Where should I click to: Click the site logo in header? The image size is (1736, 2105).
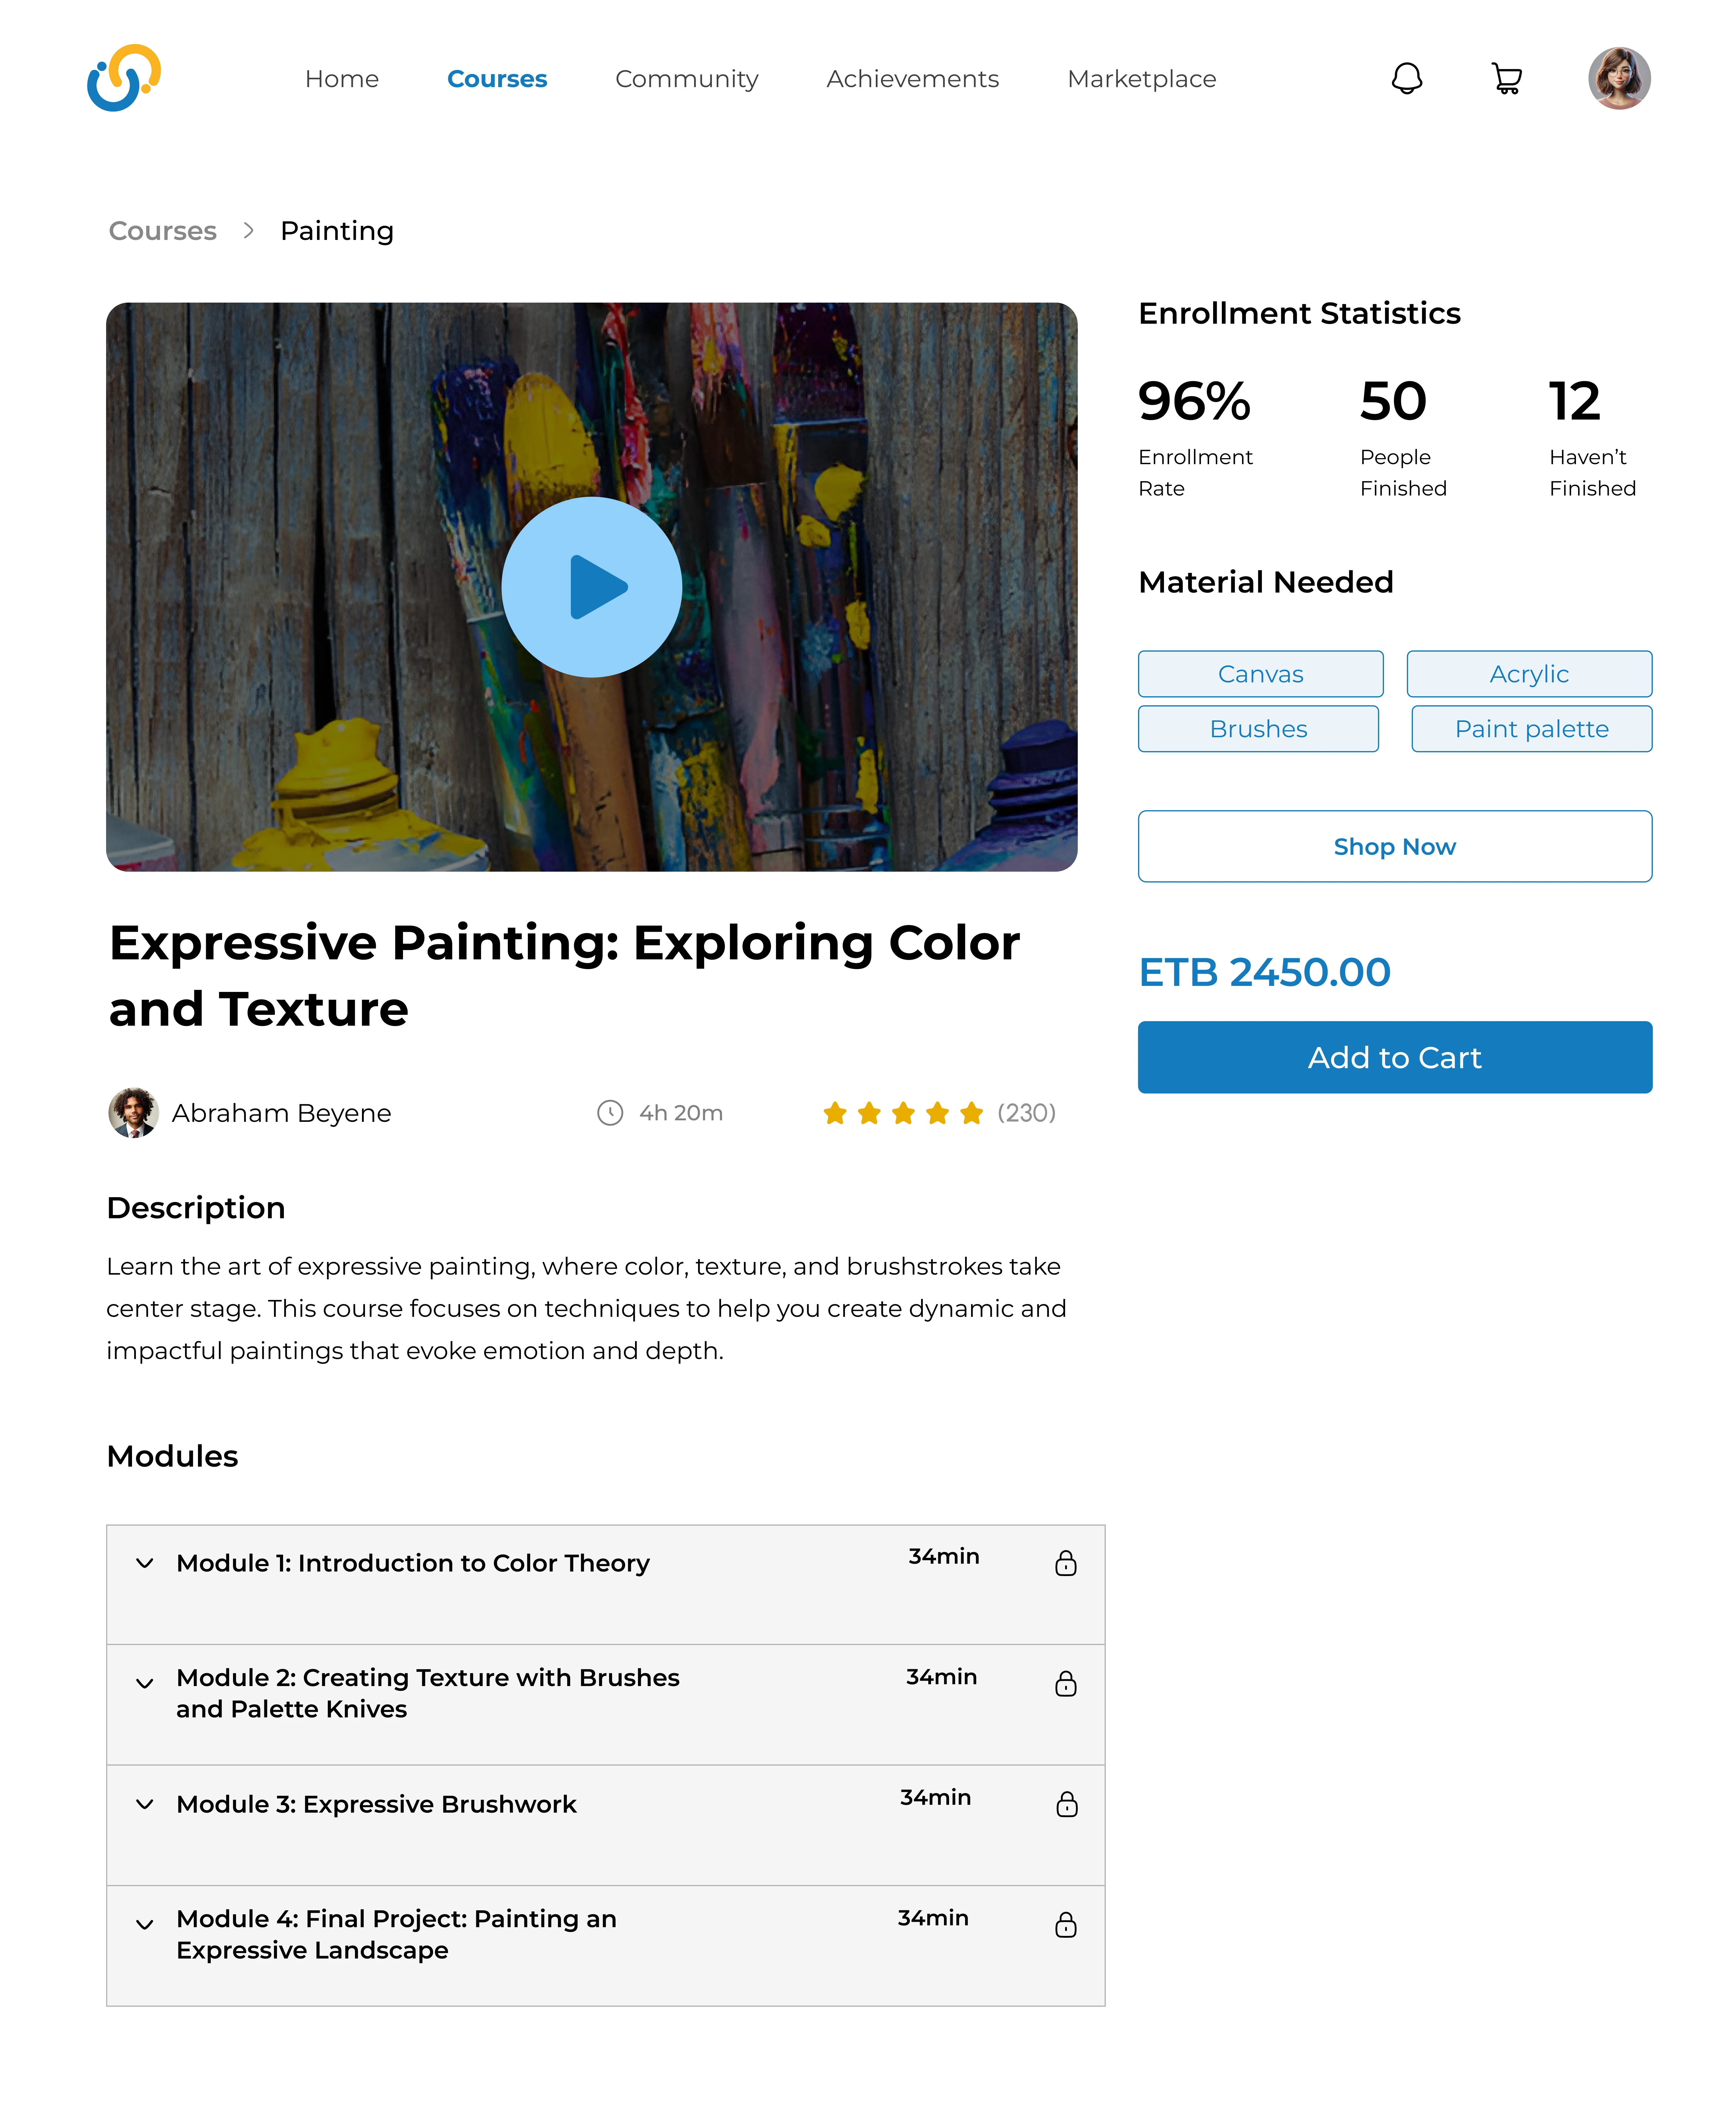124,78
